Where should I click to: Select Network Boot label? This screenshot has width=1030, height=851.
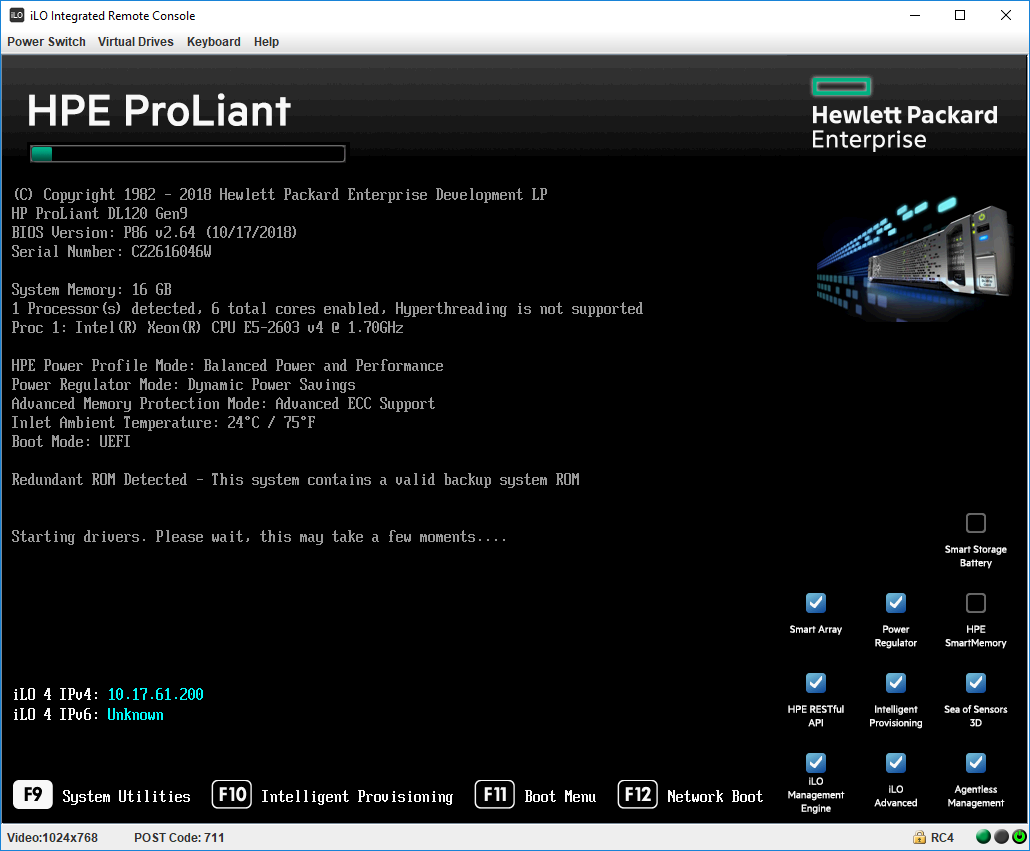coord(715,796)
